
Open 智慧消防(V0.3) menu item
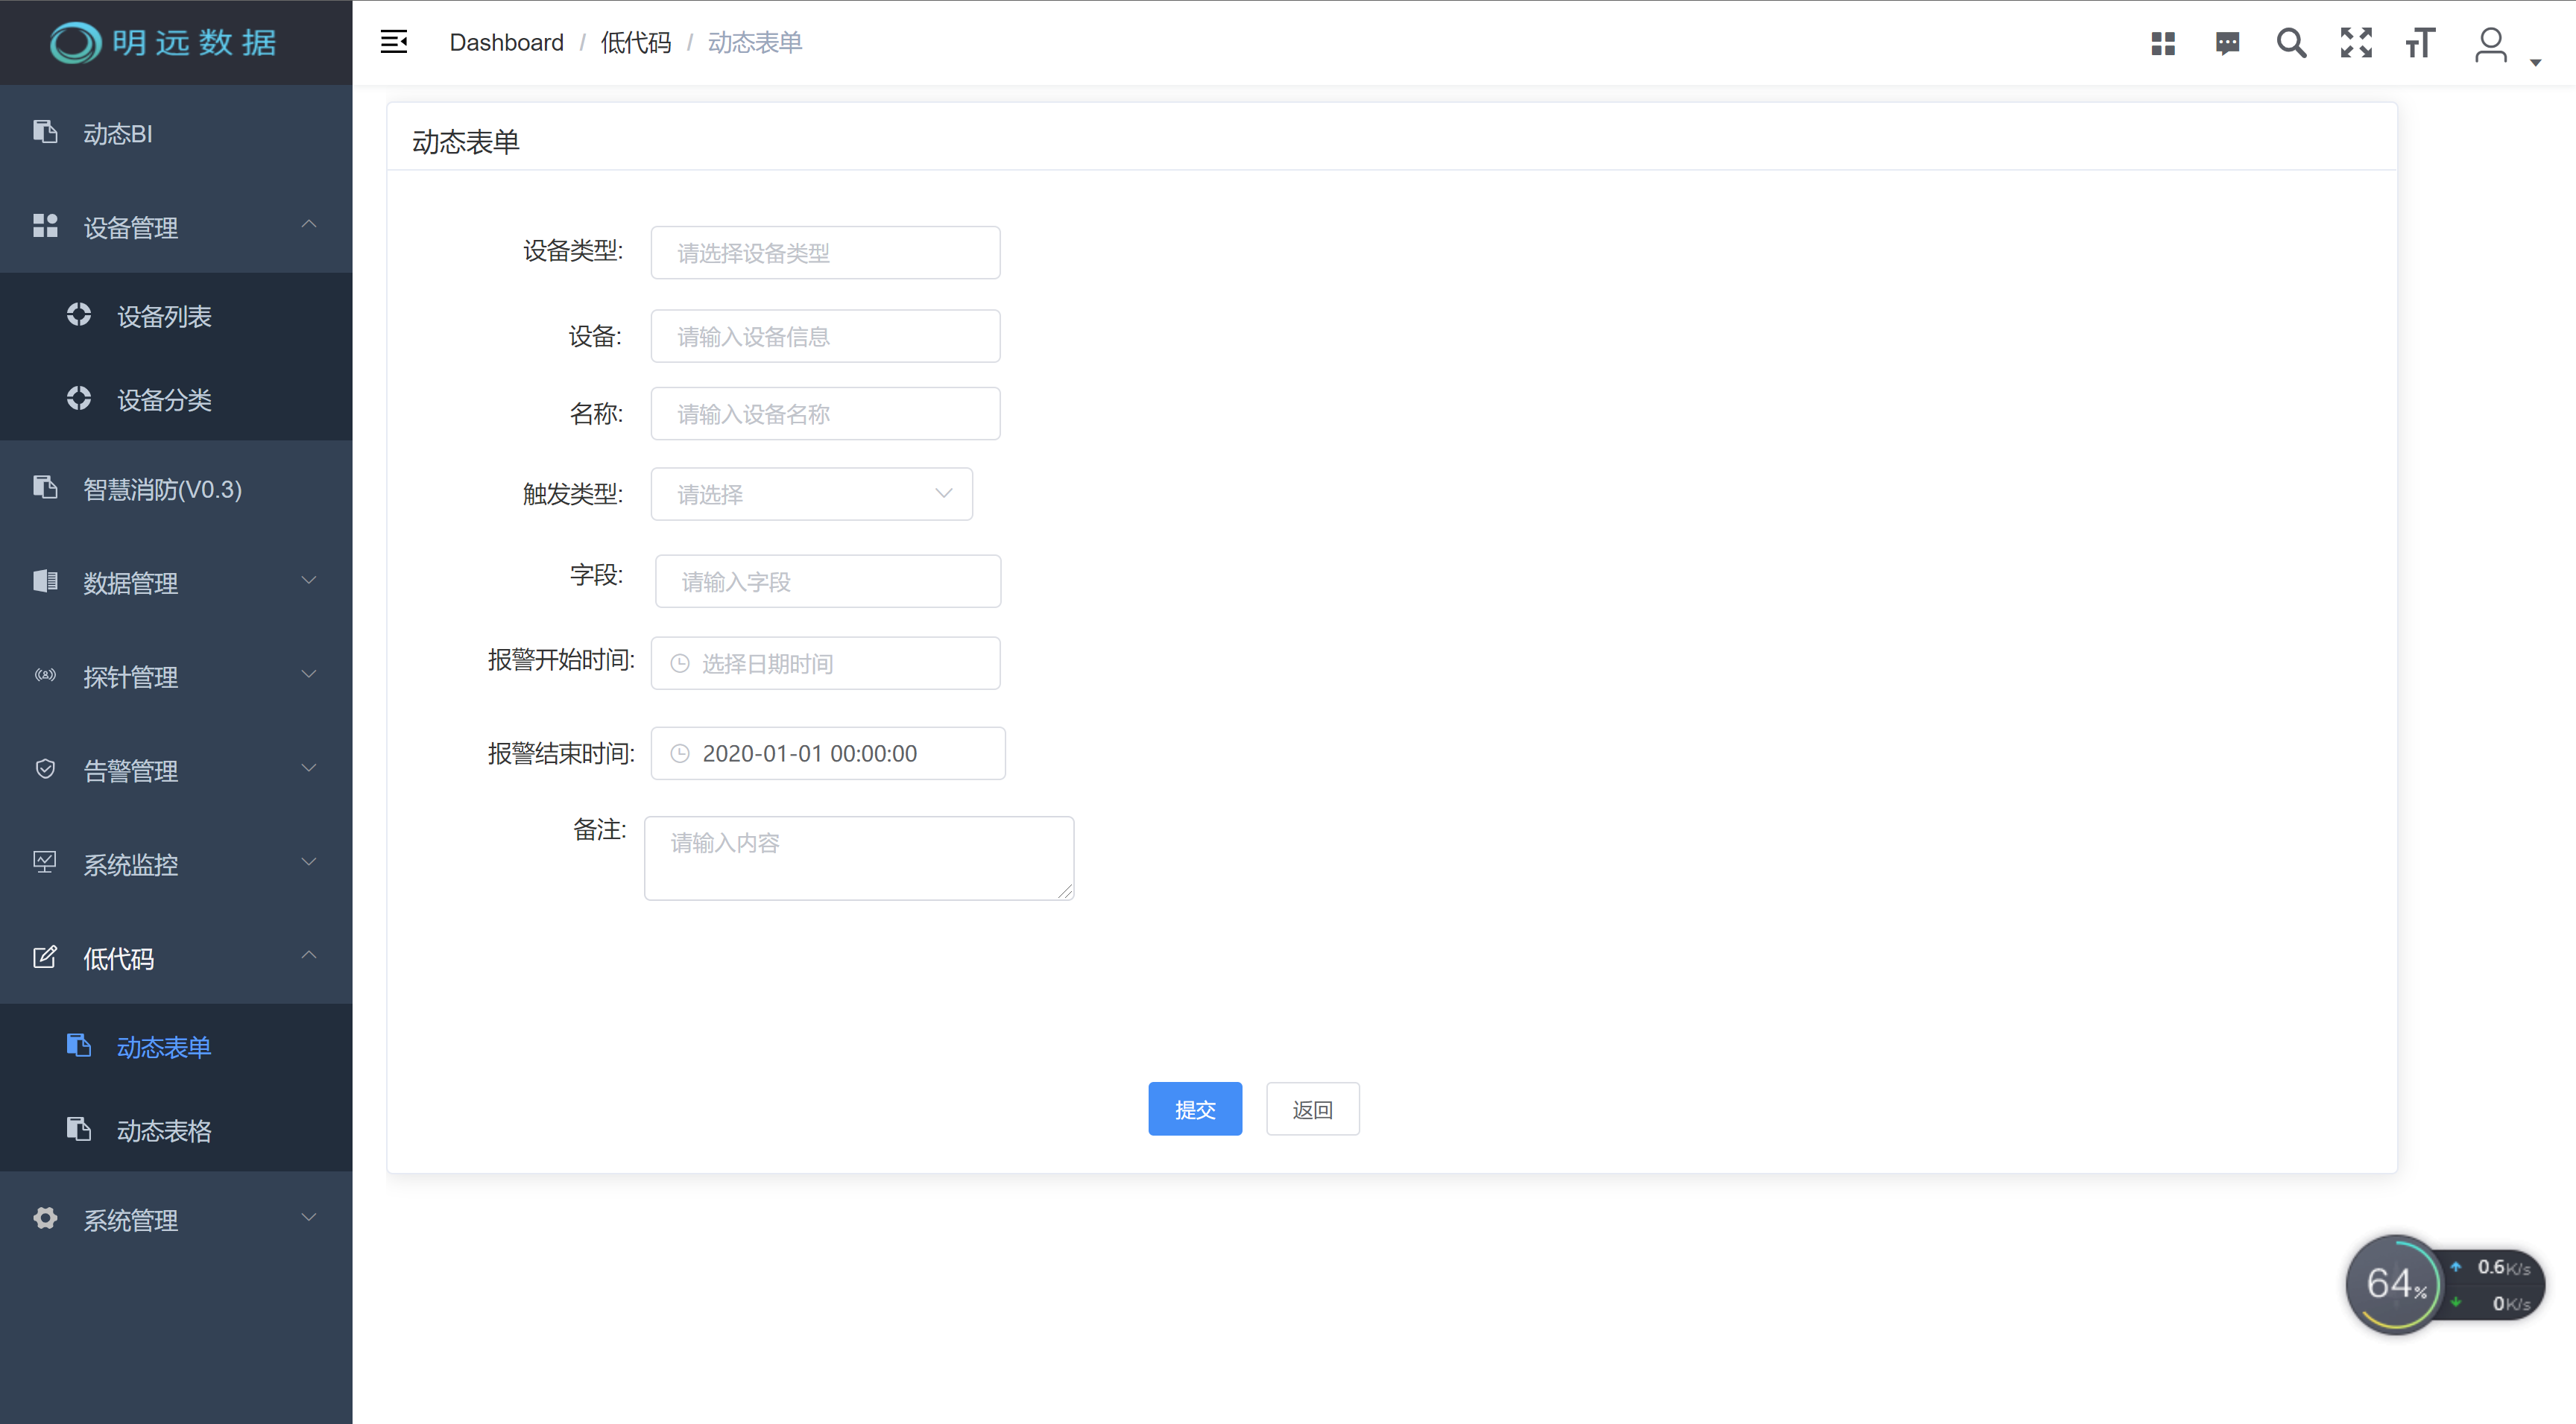(176, 489)
